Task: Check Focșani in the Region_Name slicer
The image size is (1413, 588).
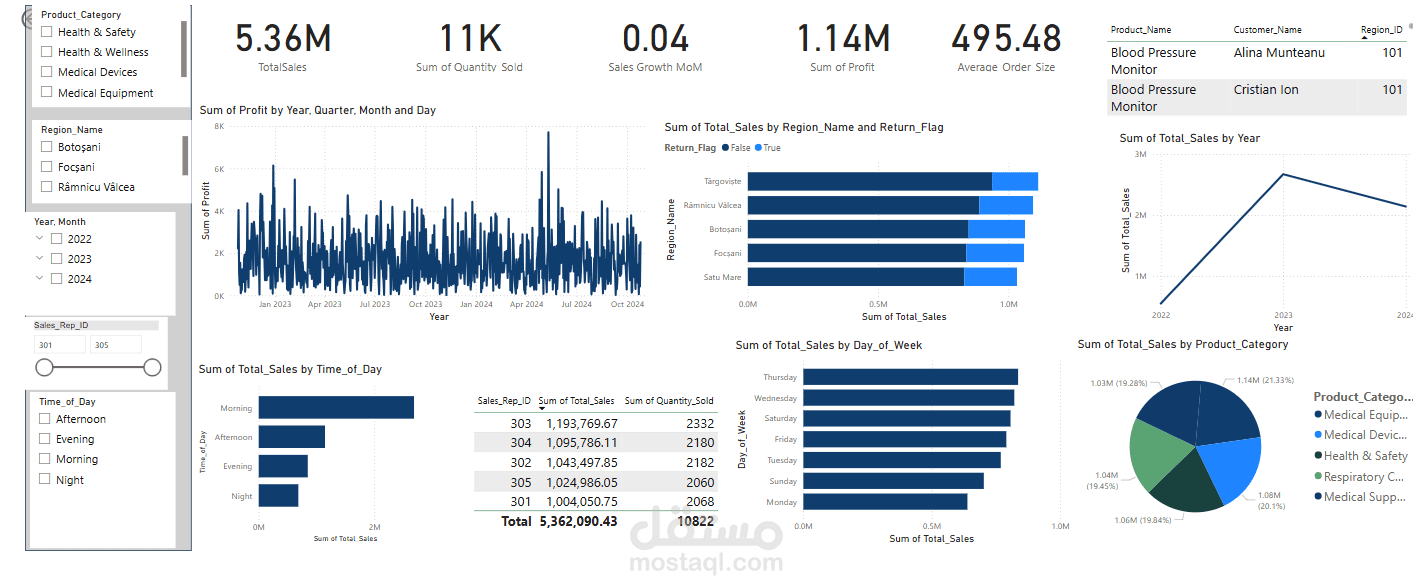Action: pos(46,166)
